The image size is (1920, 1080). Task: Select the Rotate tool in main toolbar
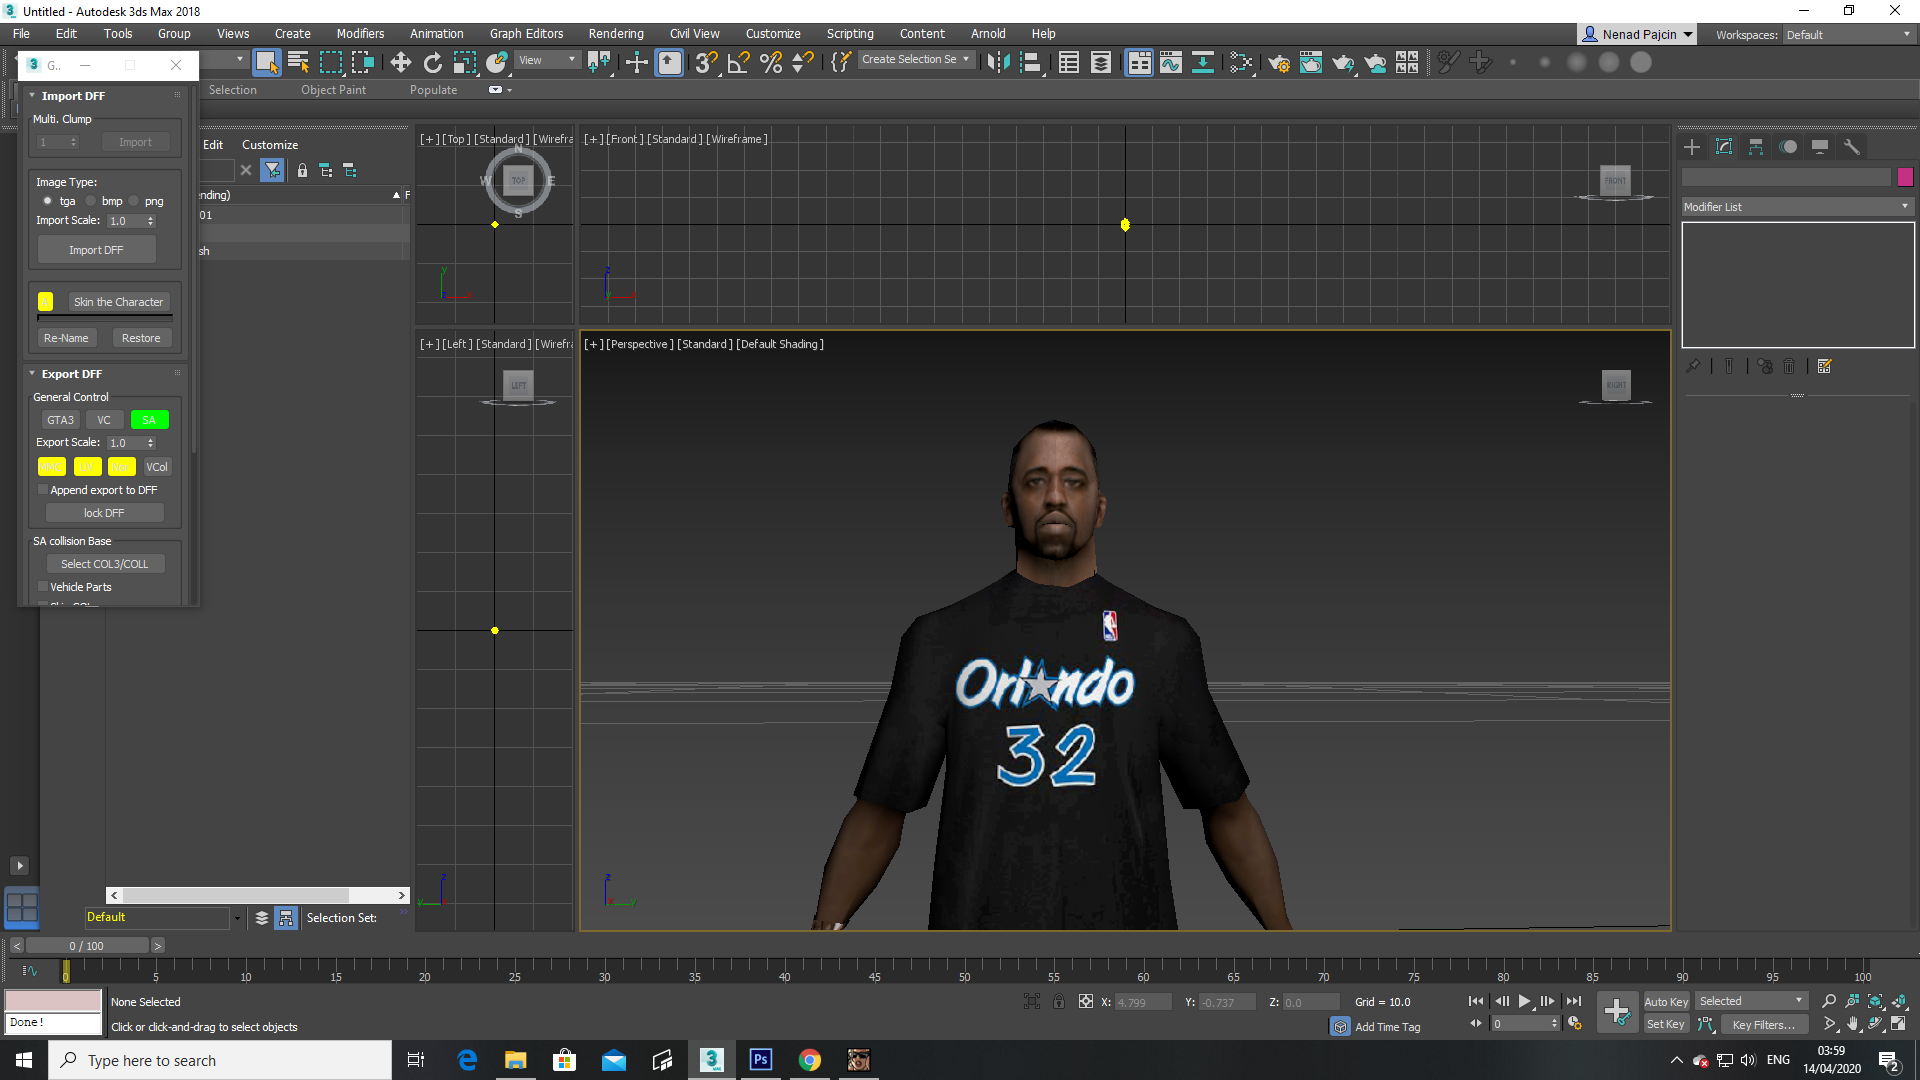(x=433, y=62)
